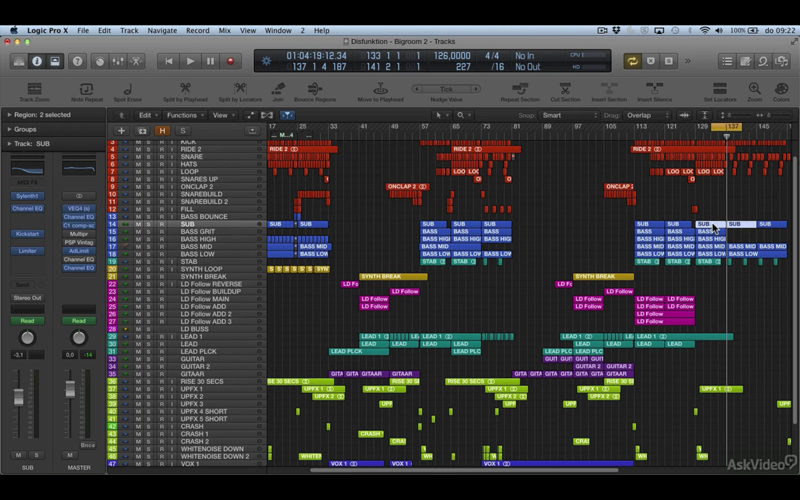Click Split by Playhead scissors

[x=185, y=92]
